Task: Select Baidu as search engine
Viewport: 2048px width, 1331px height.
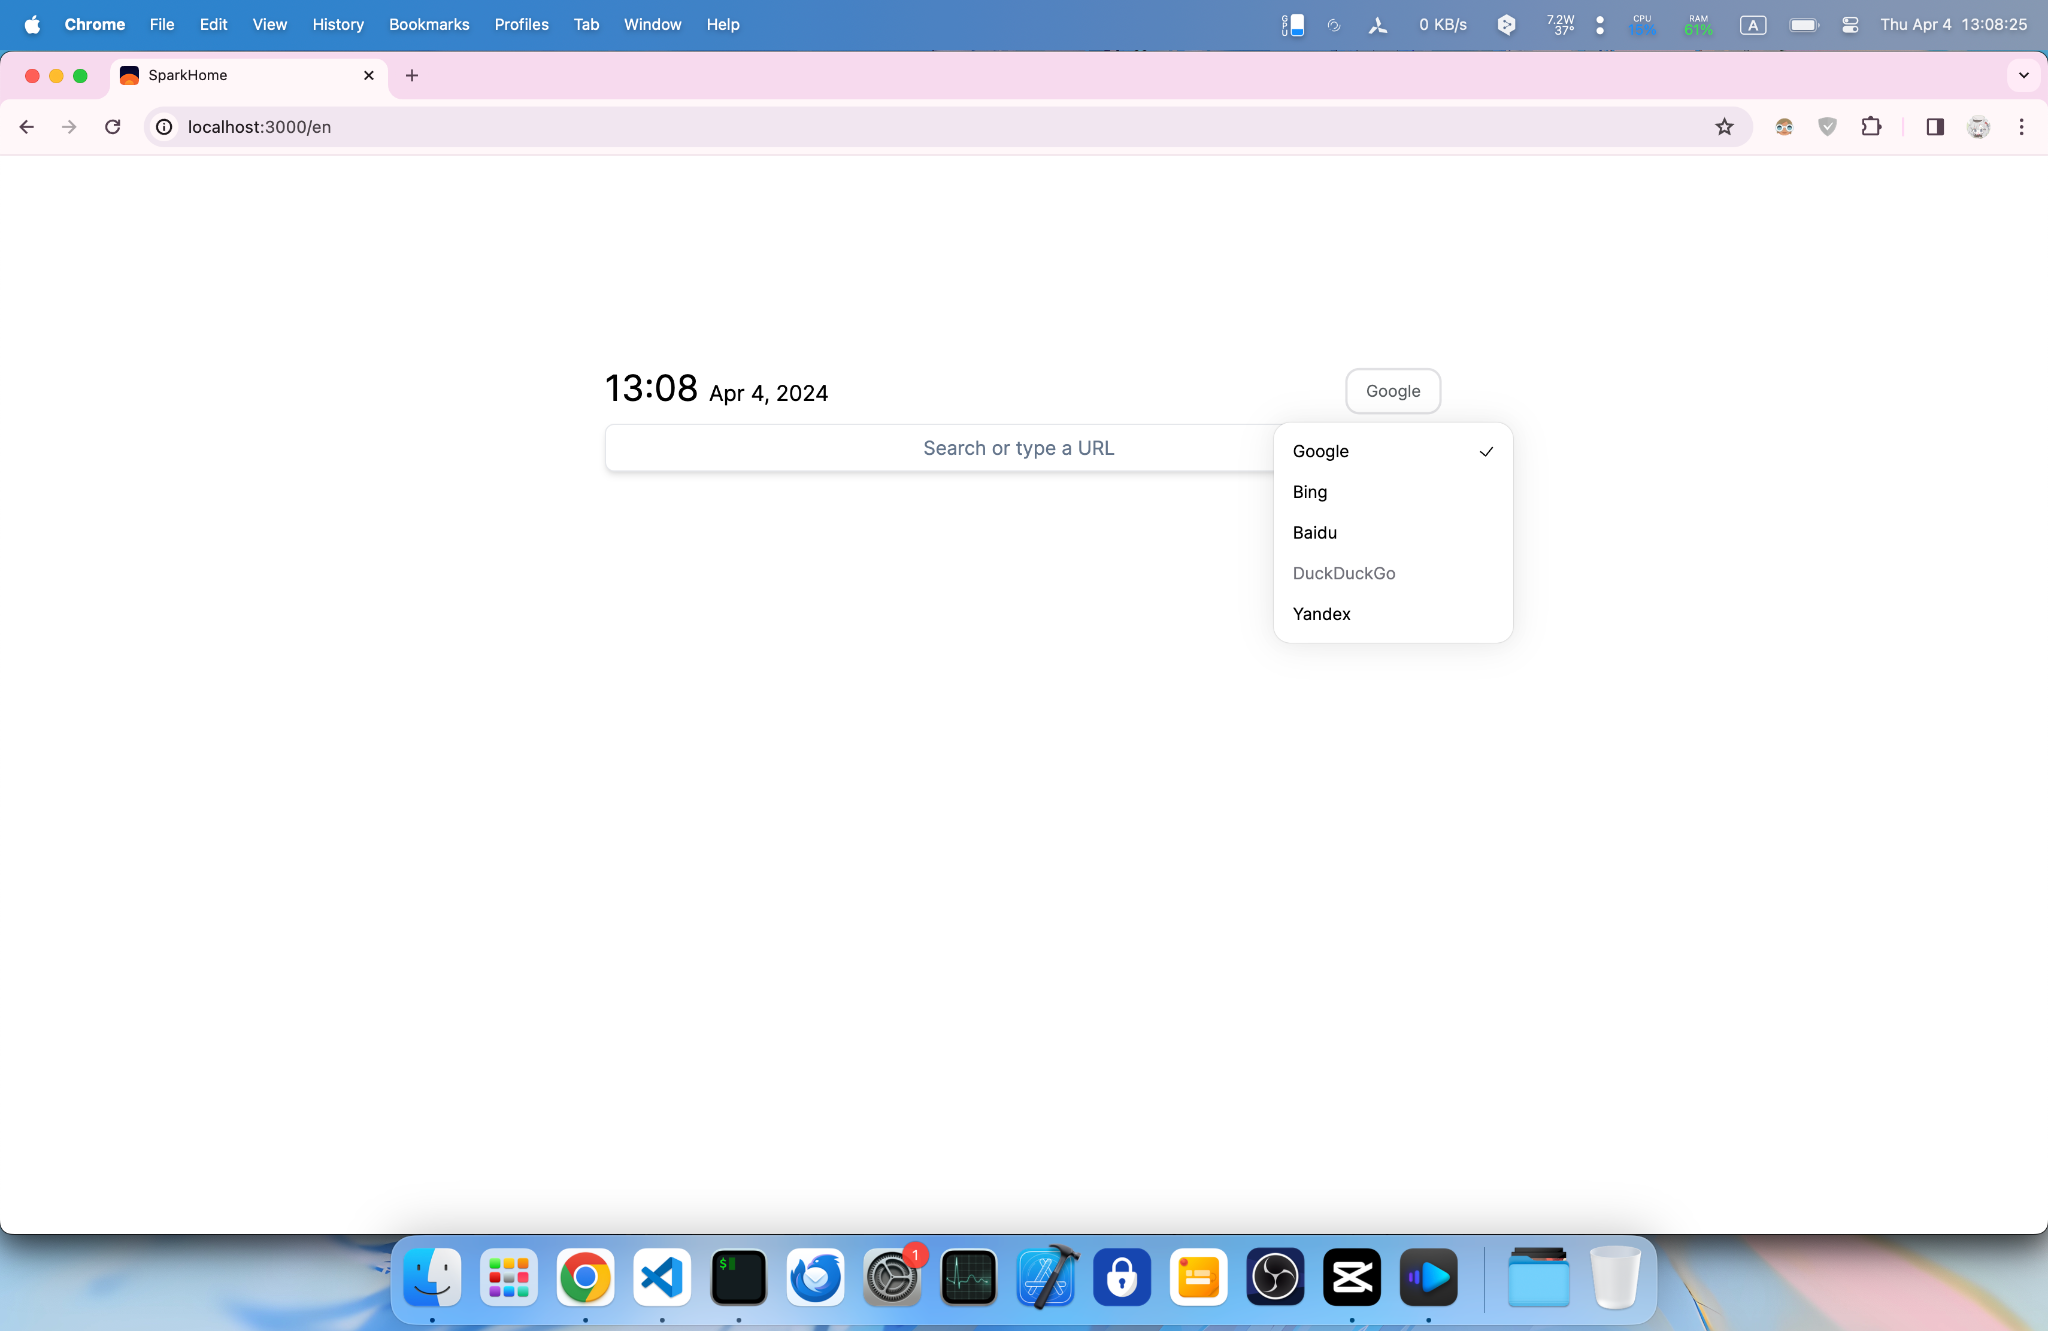Action: tap(1314, 532)
